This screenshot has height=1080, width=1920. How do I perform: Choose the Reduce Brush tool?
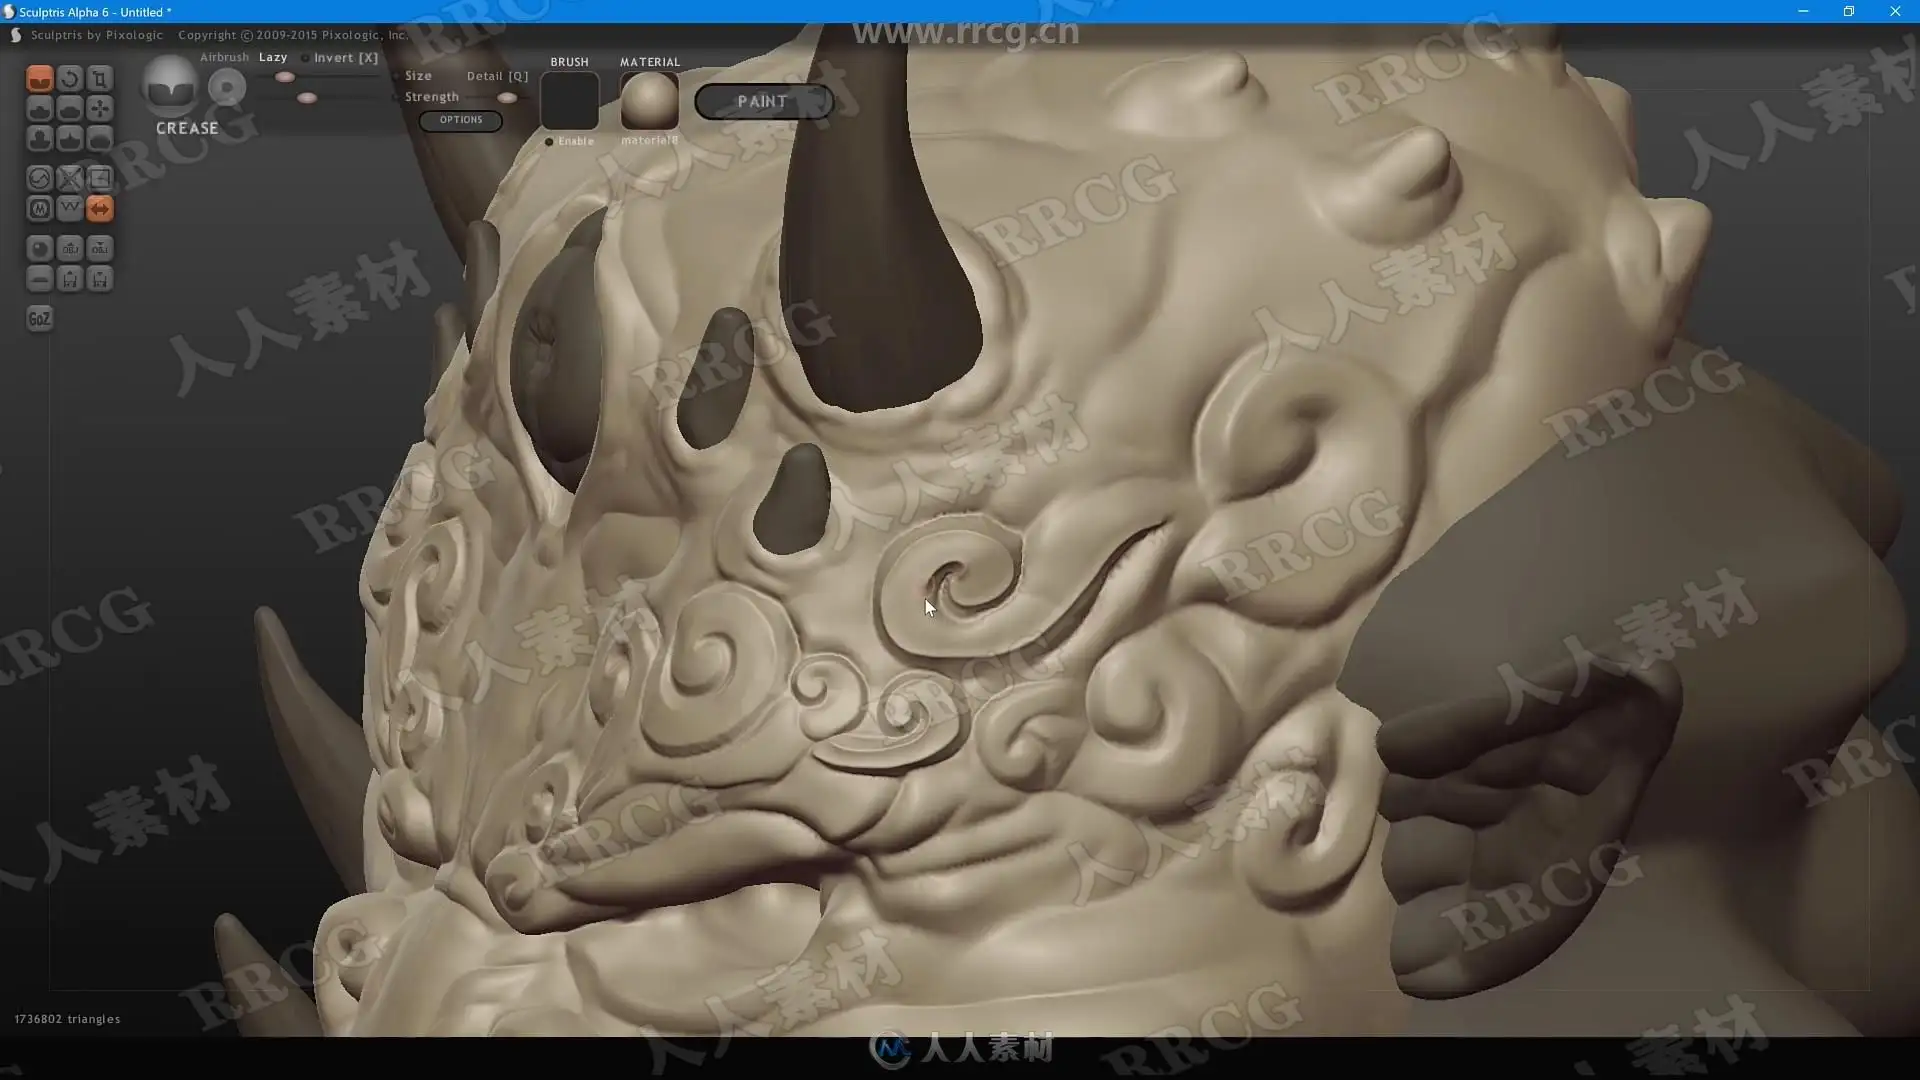coord(39,179)
